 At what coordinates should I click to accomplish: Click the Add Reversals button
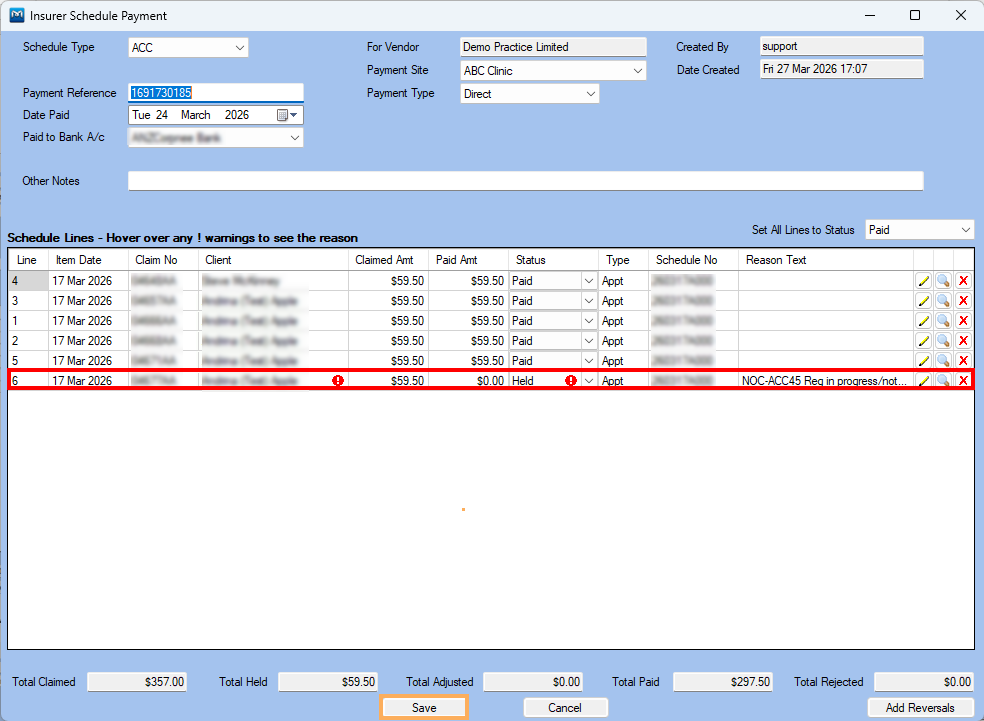[x=920, y=708]
